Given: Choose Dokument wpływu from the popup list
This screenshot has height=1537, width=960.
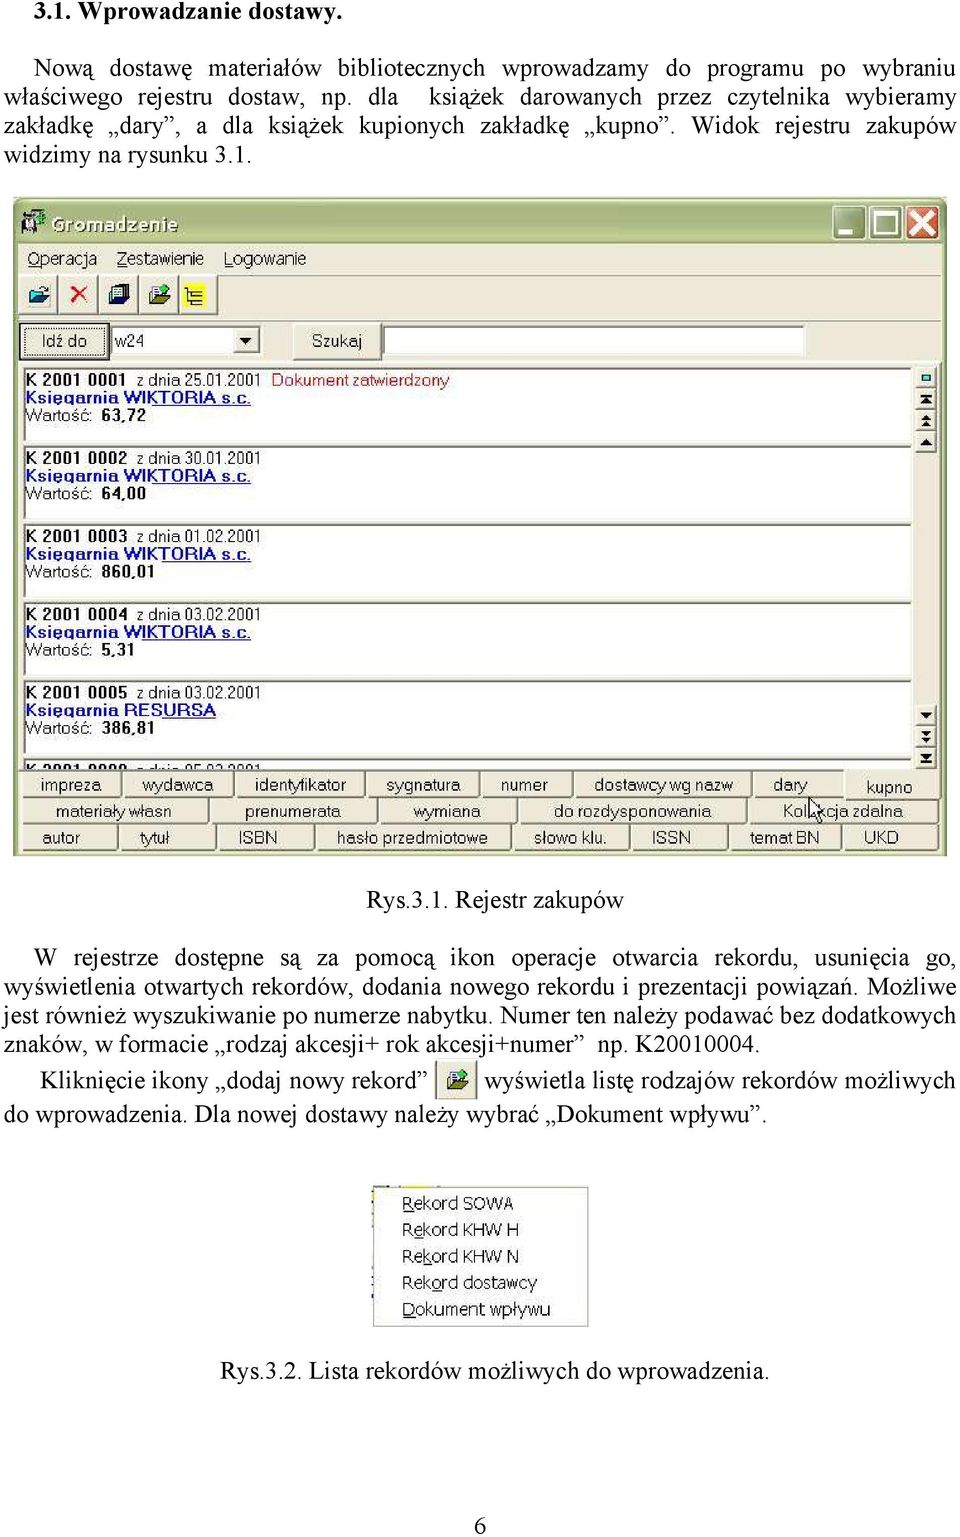Looking at the screenshot, I should (476, 1309).
